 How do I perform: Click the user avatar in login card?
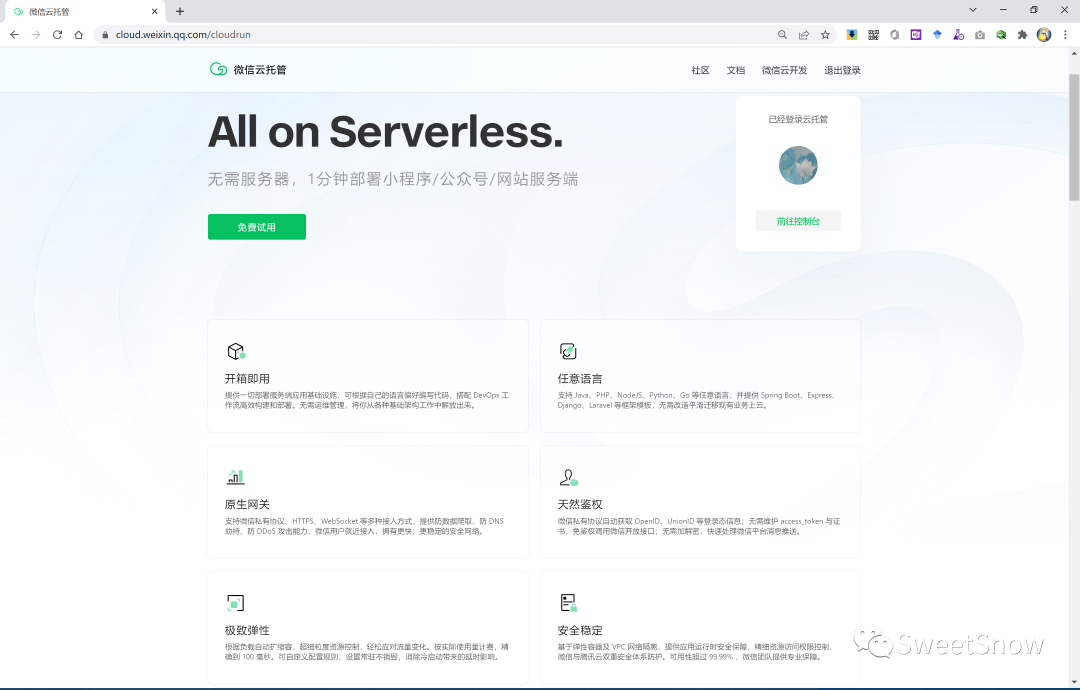798,165
